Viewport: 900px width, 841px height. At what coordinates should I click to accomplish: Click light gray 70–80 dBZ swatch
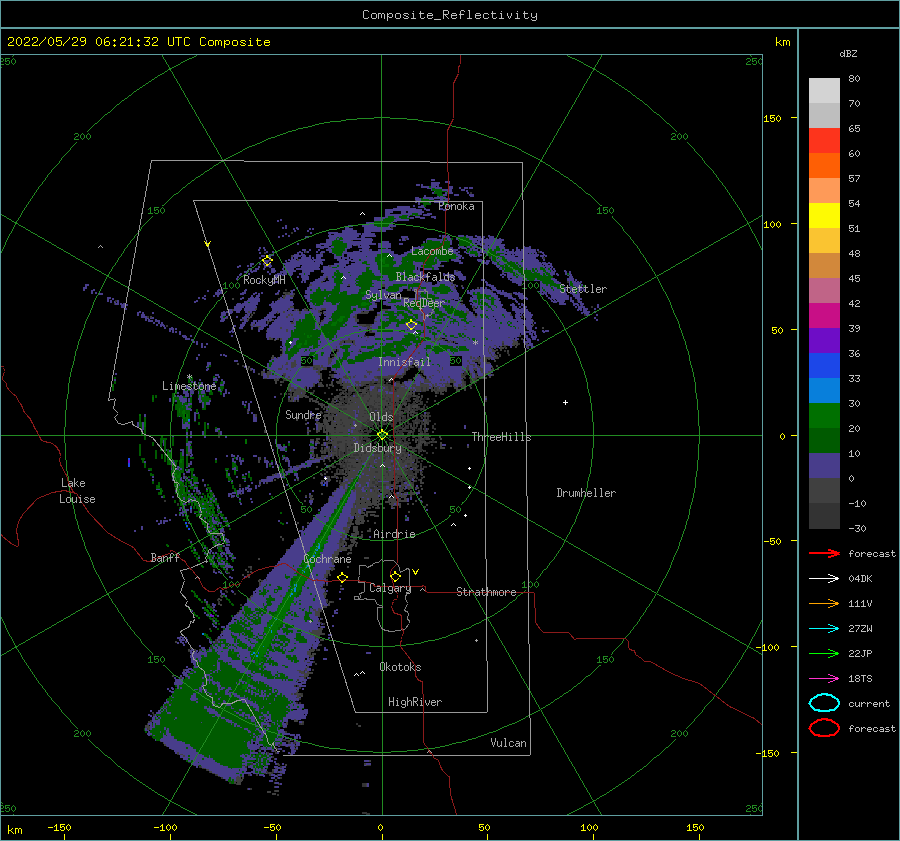(x=824, y=91)
